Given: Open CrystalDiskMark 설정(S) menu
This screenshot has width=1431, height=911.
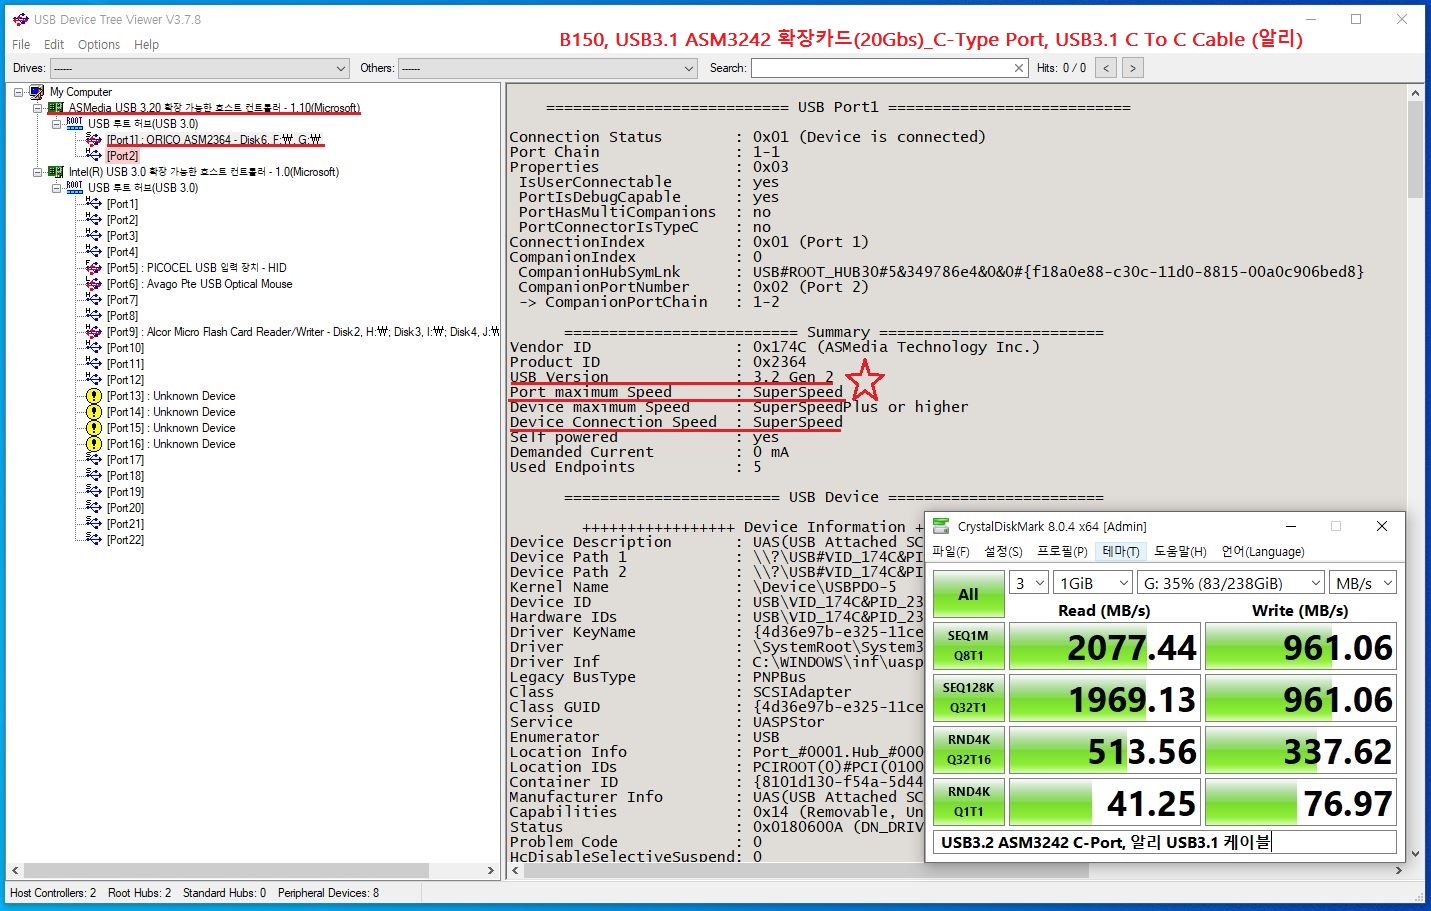Looking at the screenshot, I should (x=1003, y=552).
